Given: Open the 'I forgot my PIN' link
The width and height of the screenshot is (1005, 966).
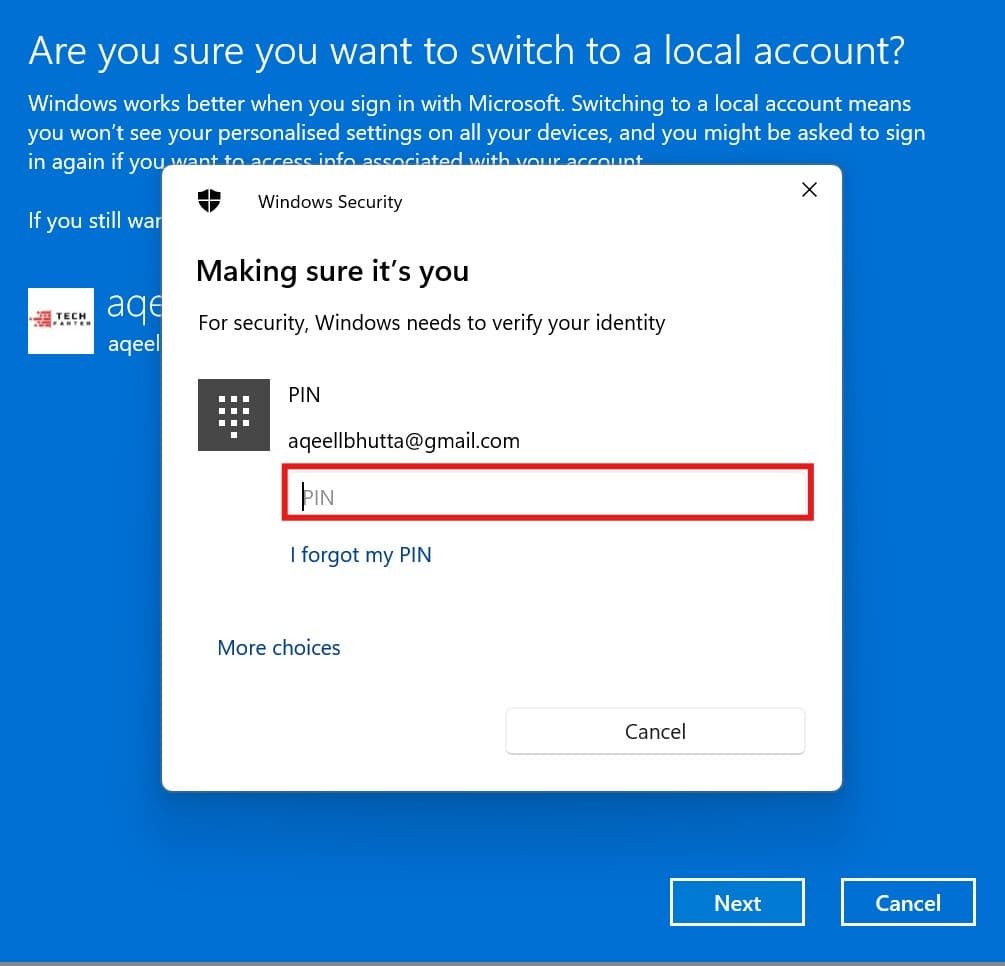Looking at the screenshot, I should [x=360, y=555].
